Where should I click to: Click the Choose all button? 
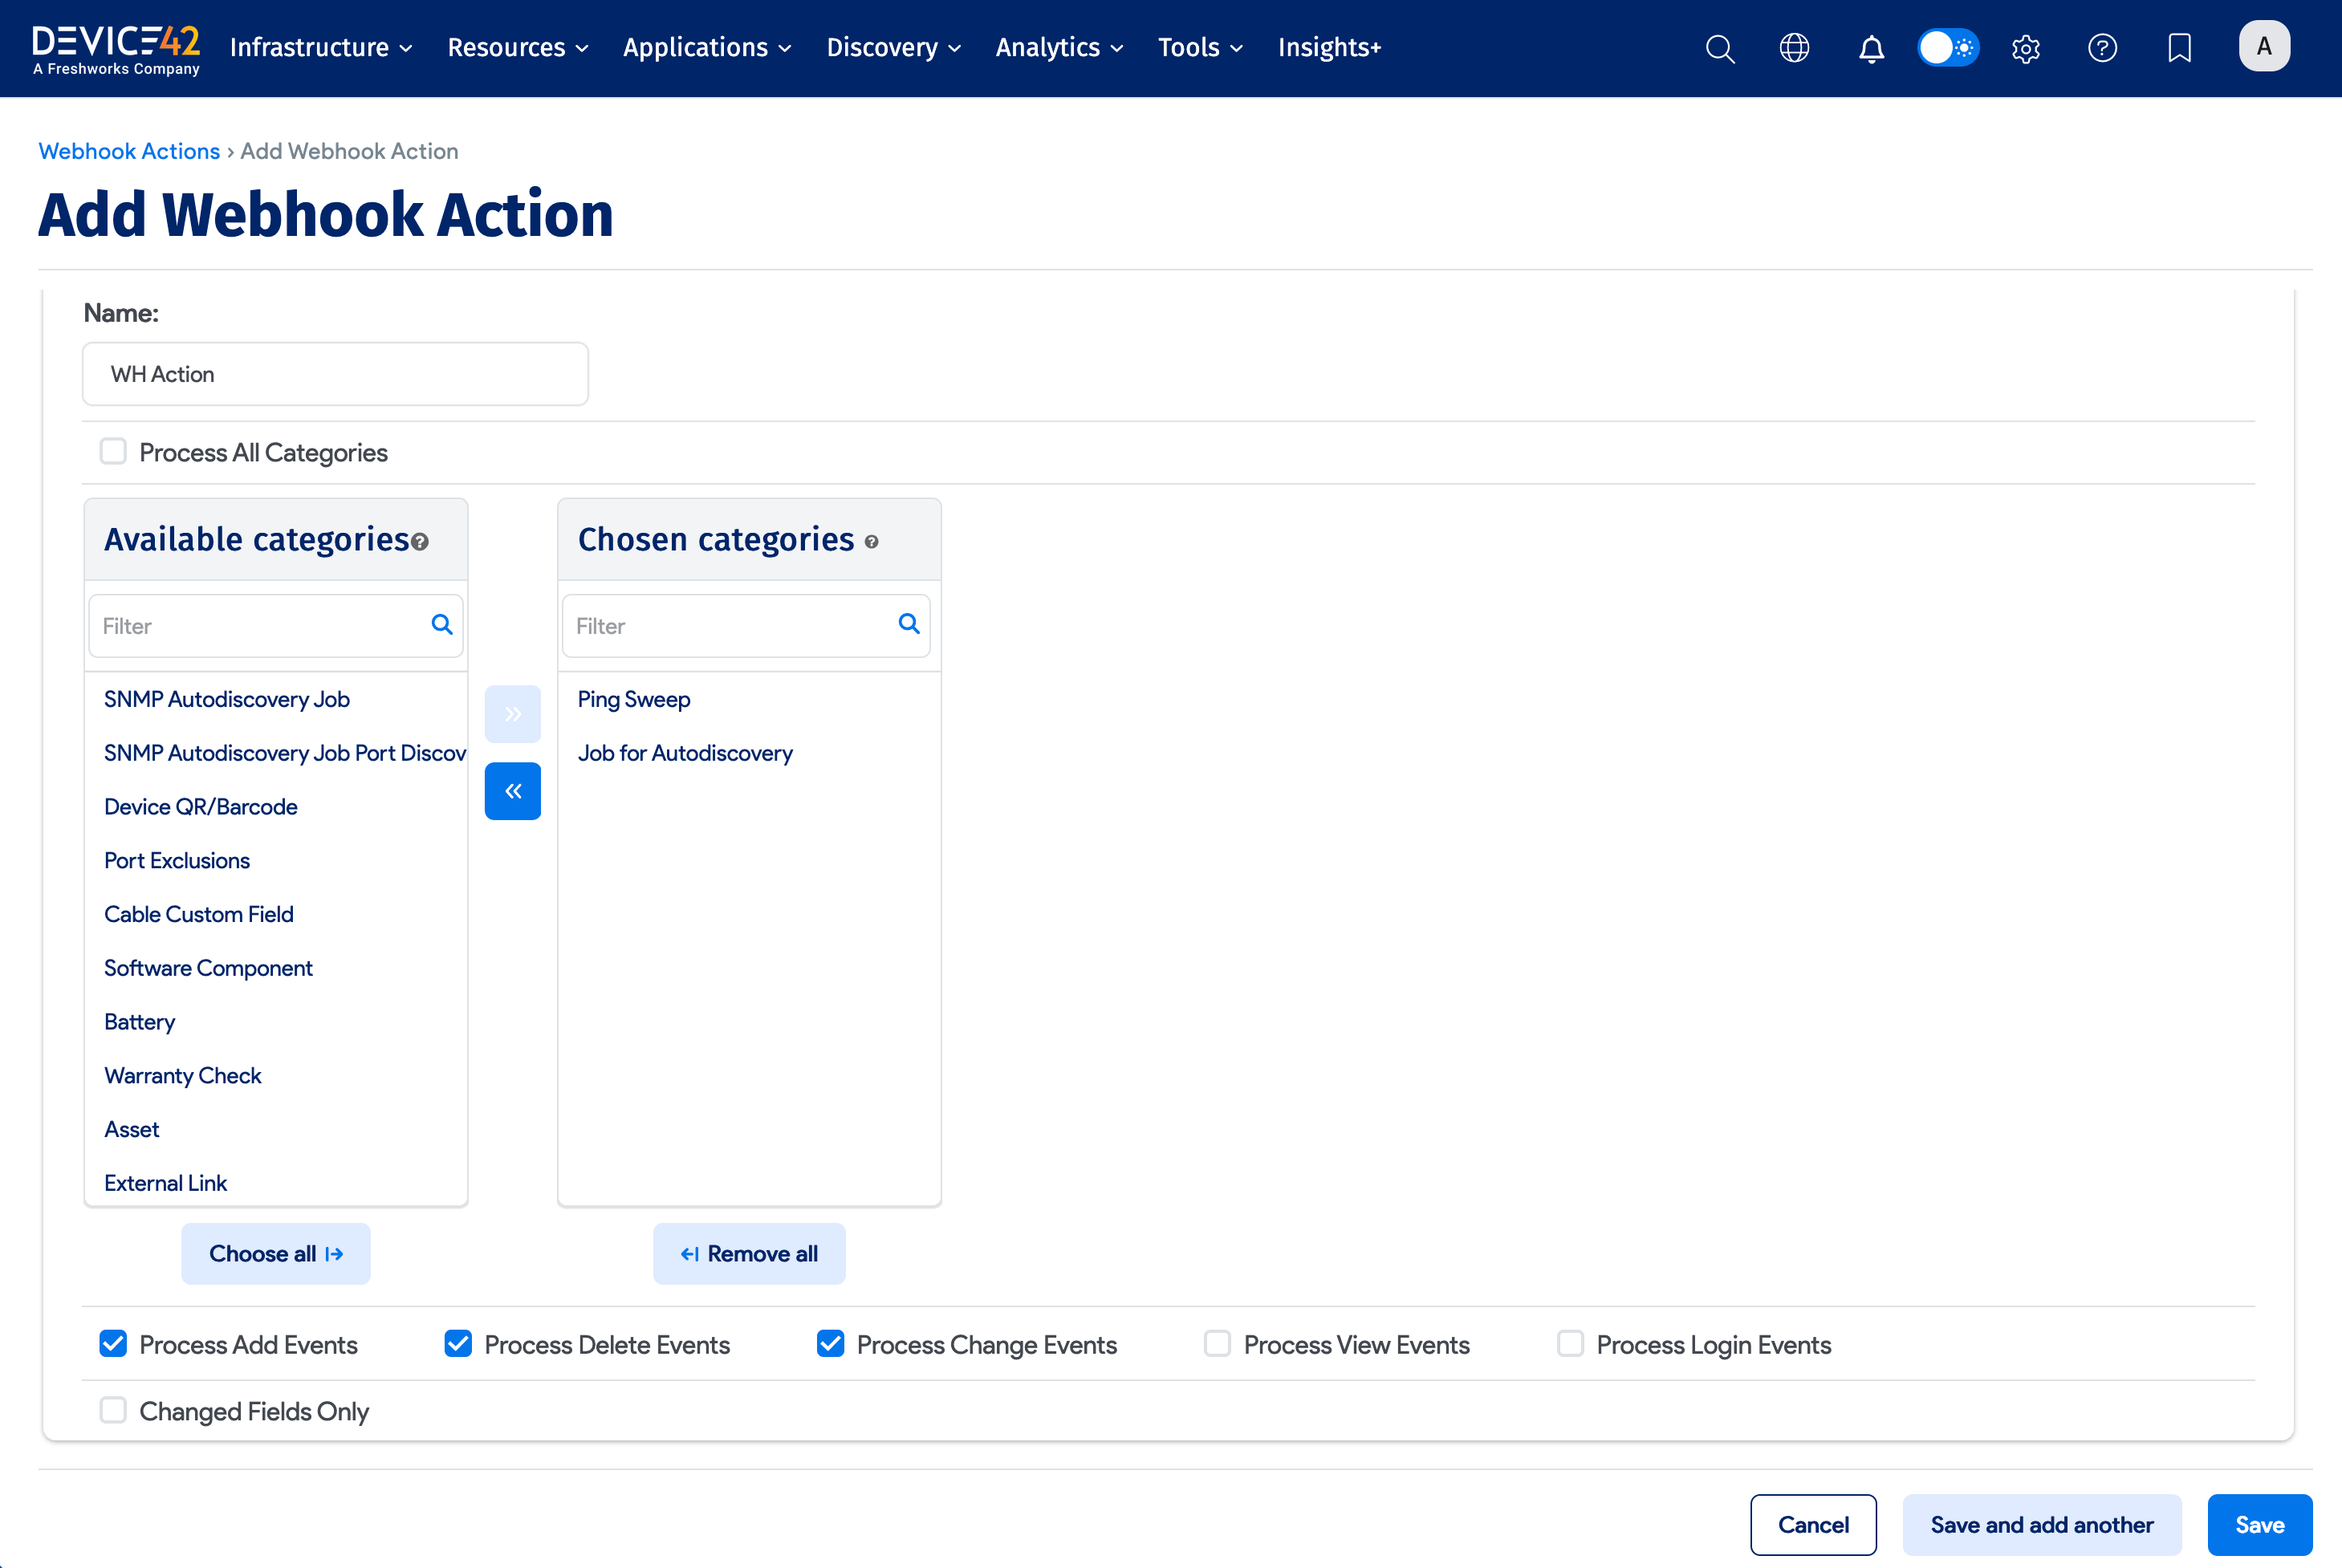pyautogui.click(x=276, y=1254)
